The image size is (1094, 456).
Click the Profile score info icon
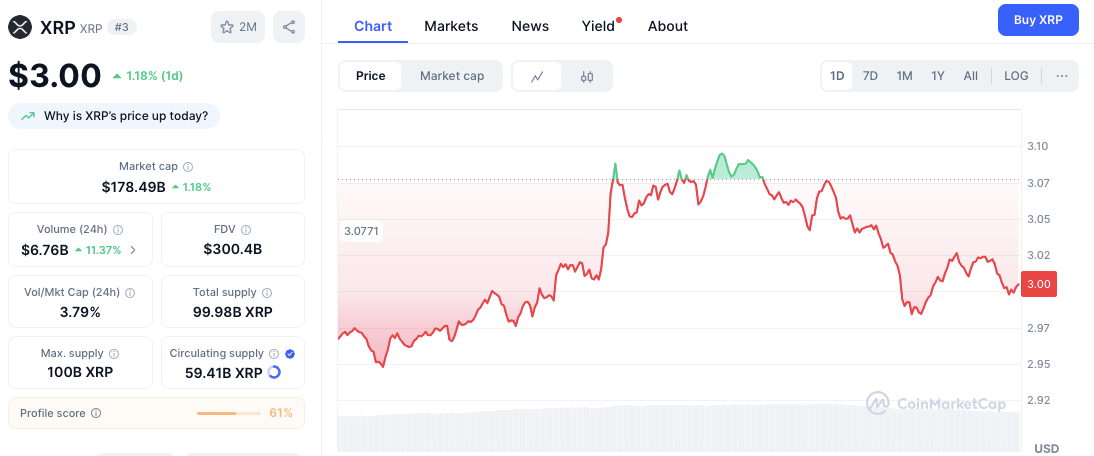point(96,413)
